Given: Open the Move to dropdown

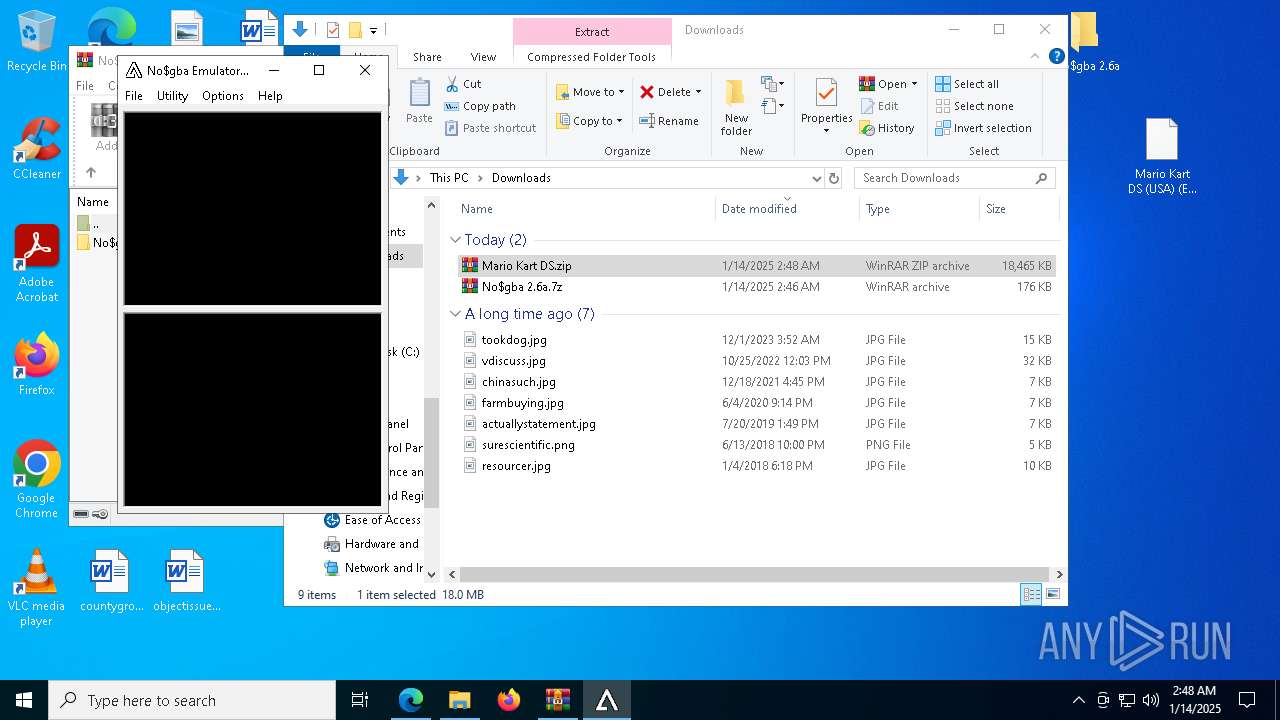Looking at the screenshot, I should (x=590, y=92).
